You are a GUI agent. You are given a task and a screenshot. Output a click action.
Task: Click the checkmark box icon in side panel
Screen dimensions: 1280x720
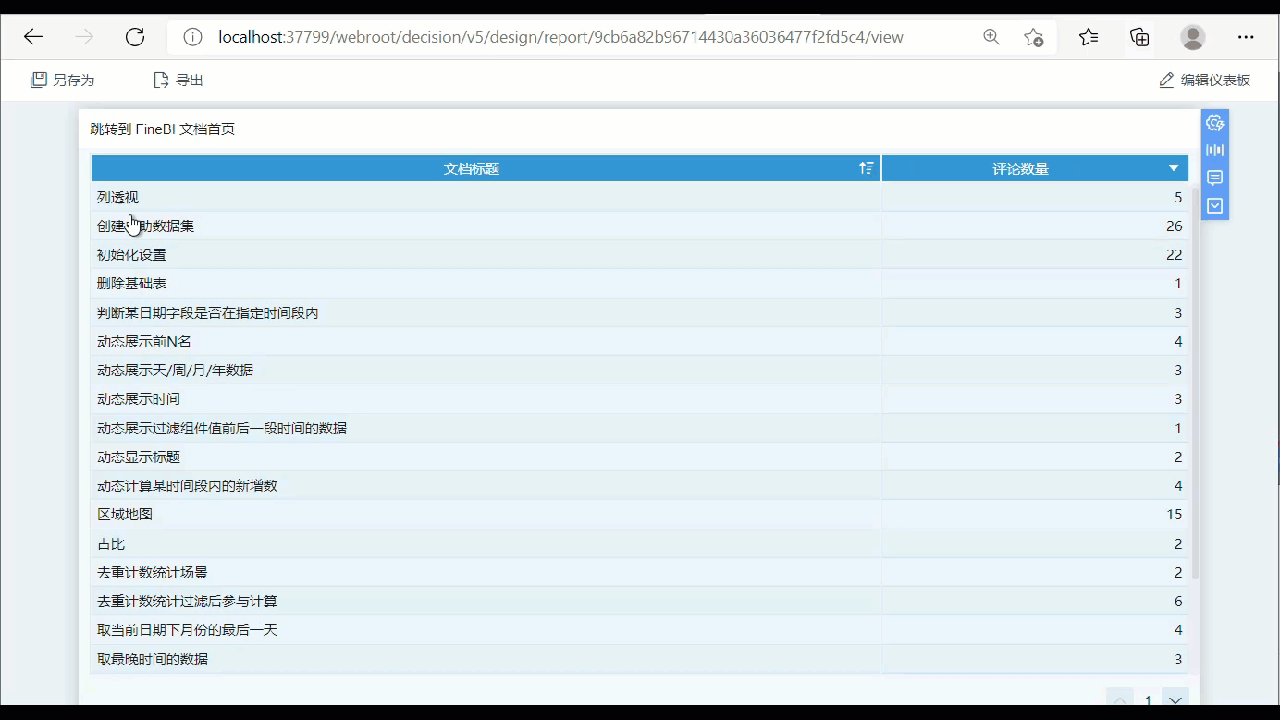[x=1215, y=206]
